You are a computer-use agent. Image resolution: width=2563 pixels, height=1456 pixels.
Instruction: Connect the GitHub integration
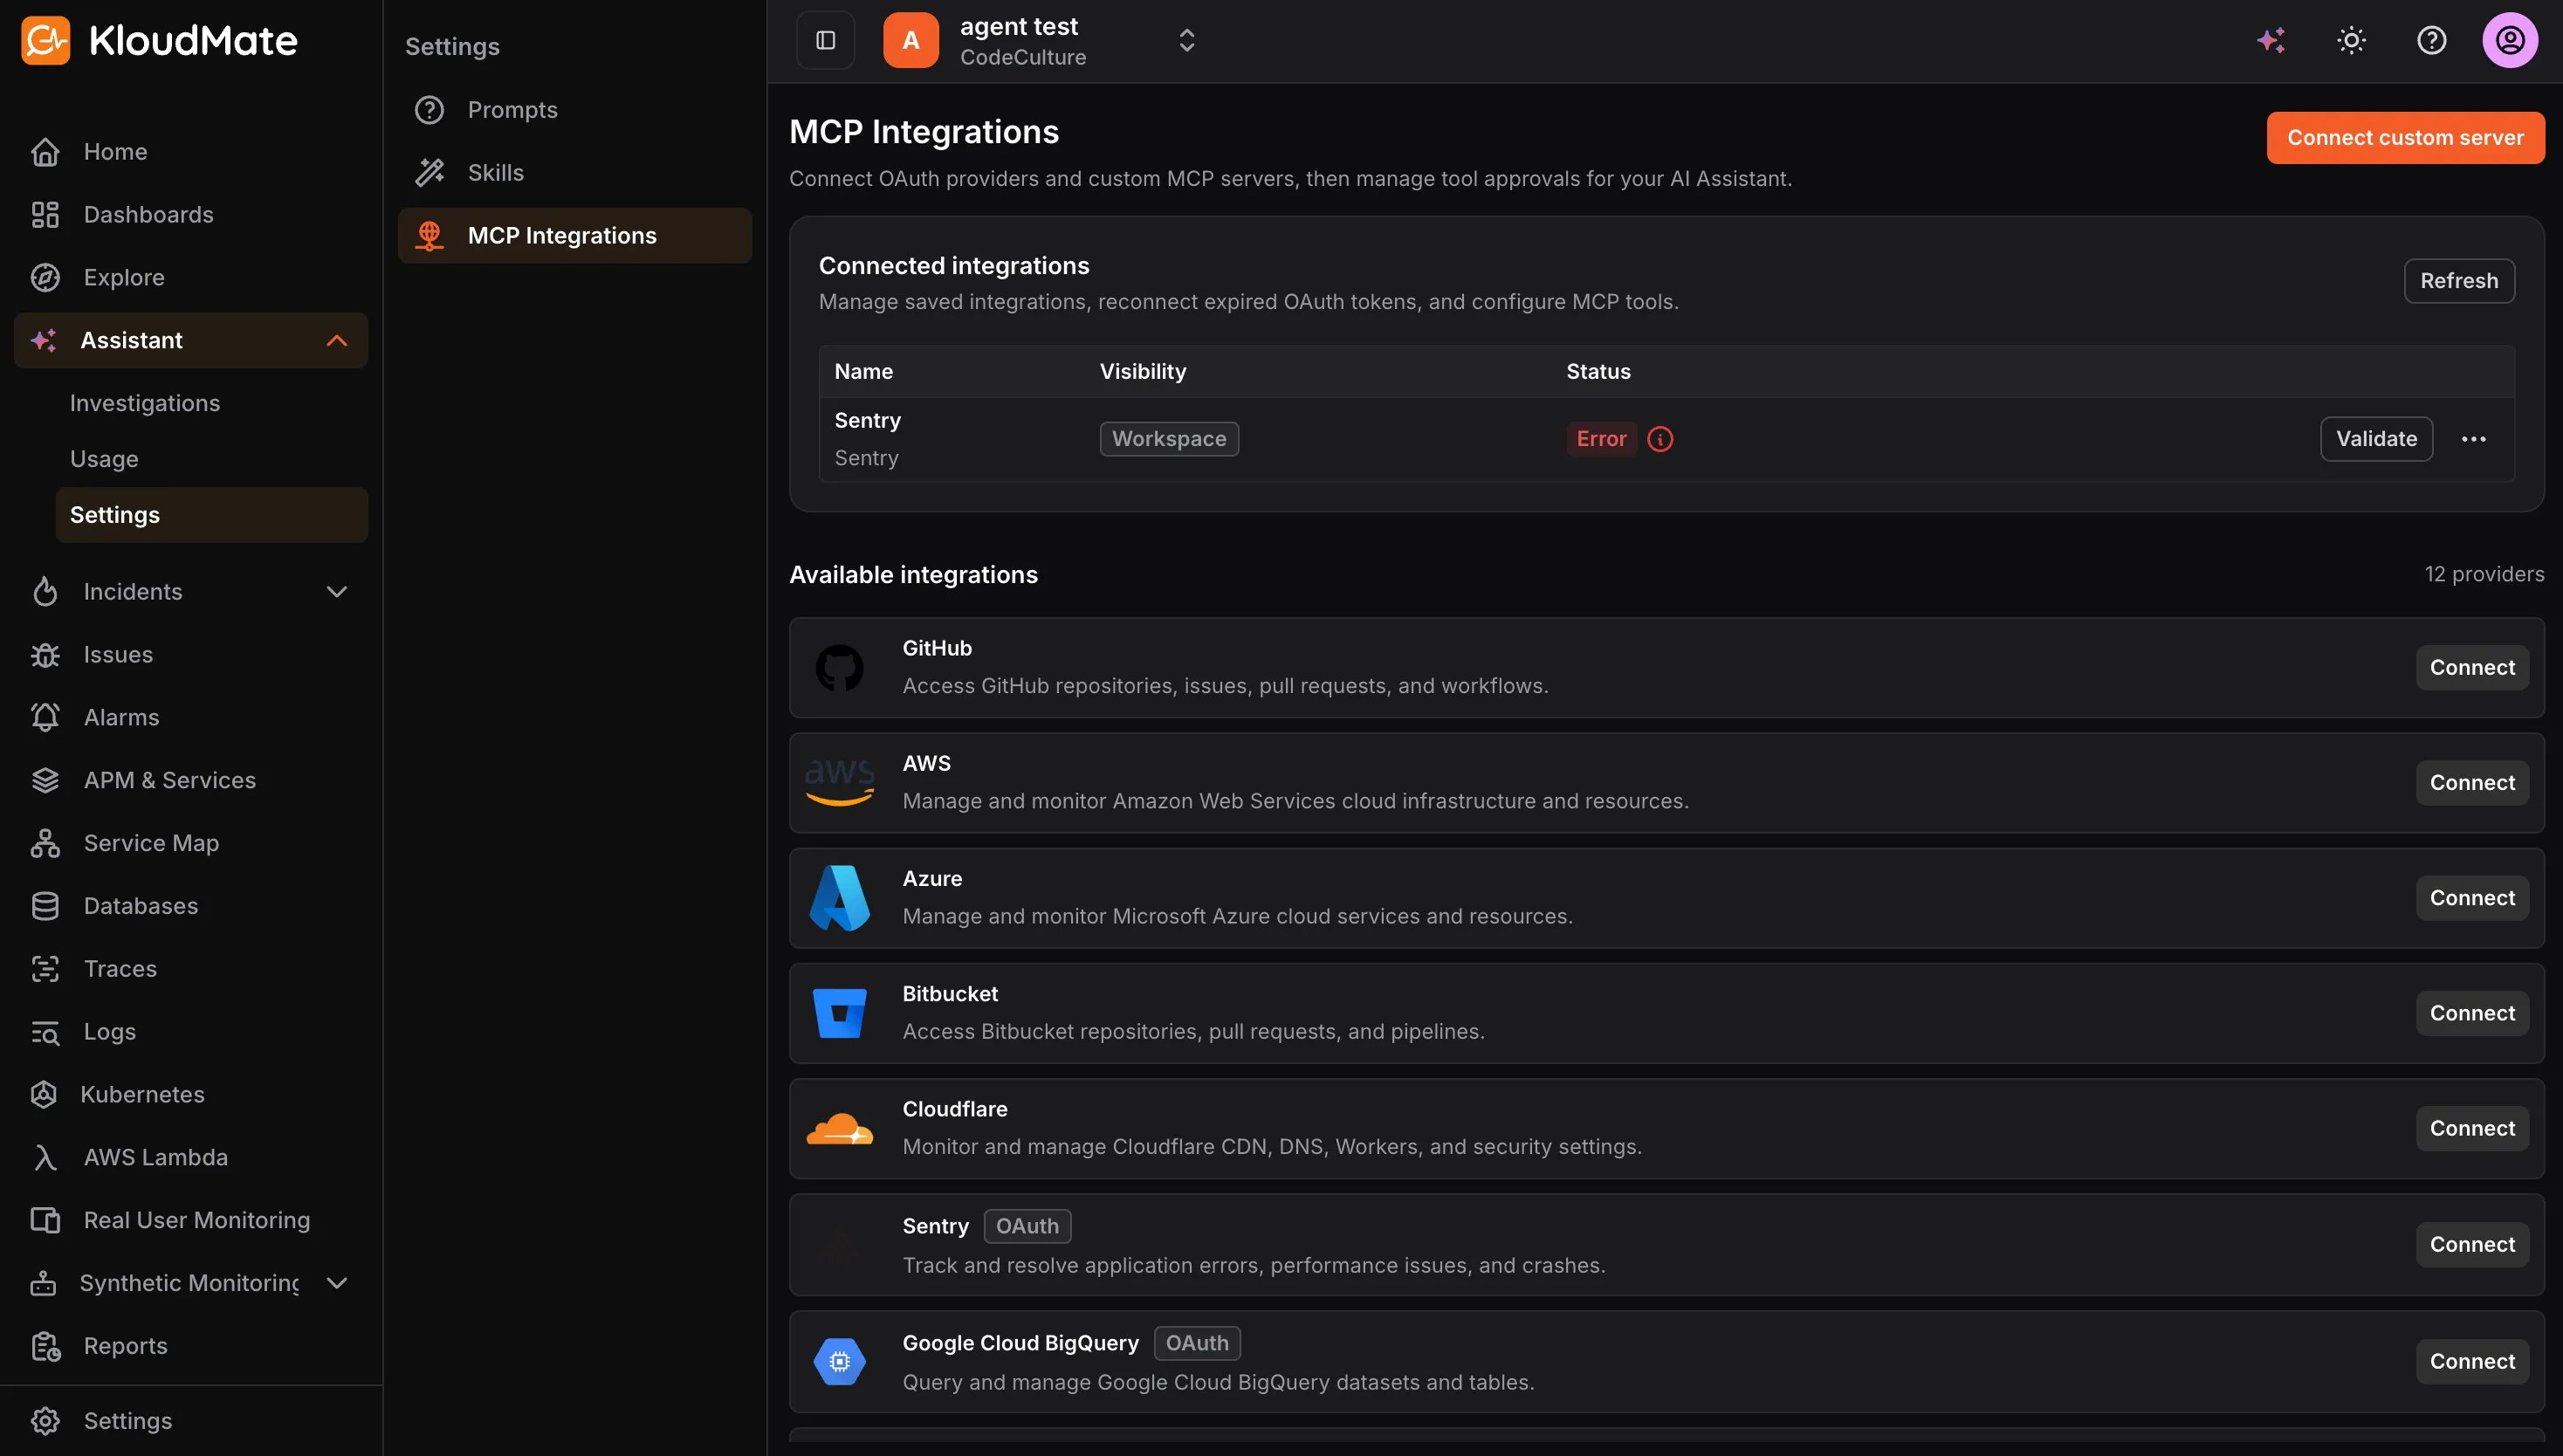tap(2472, 668)
